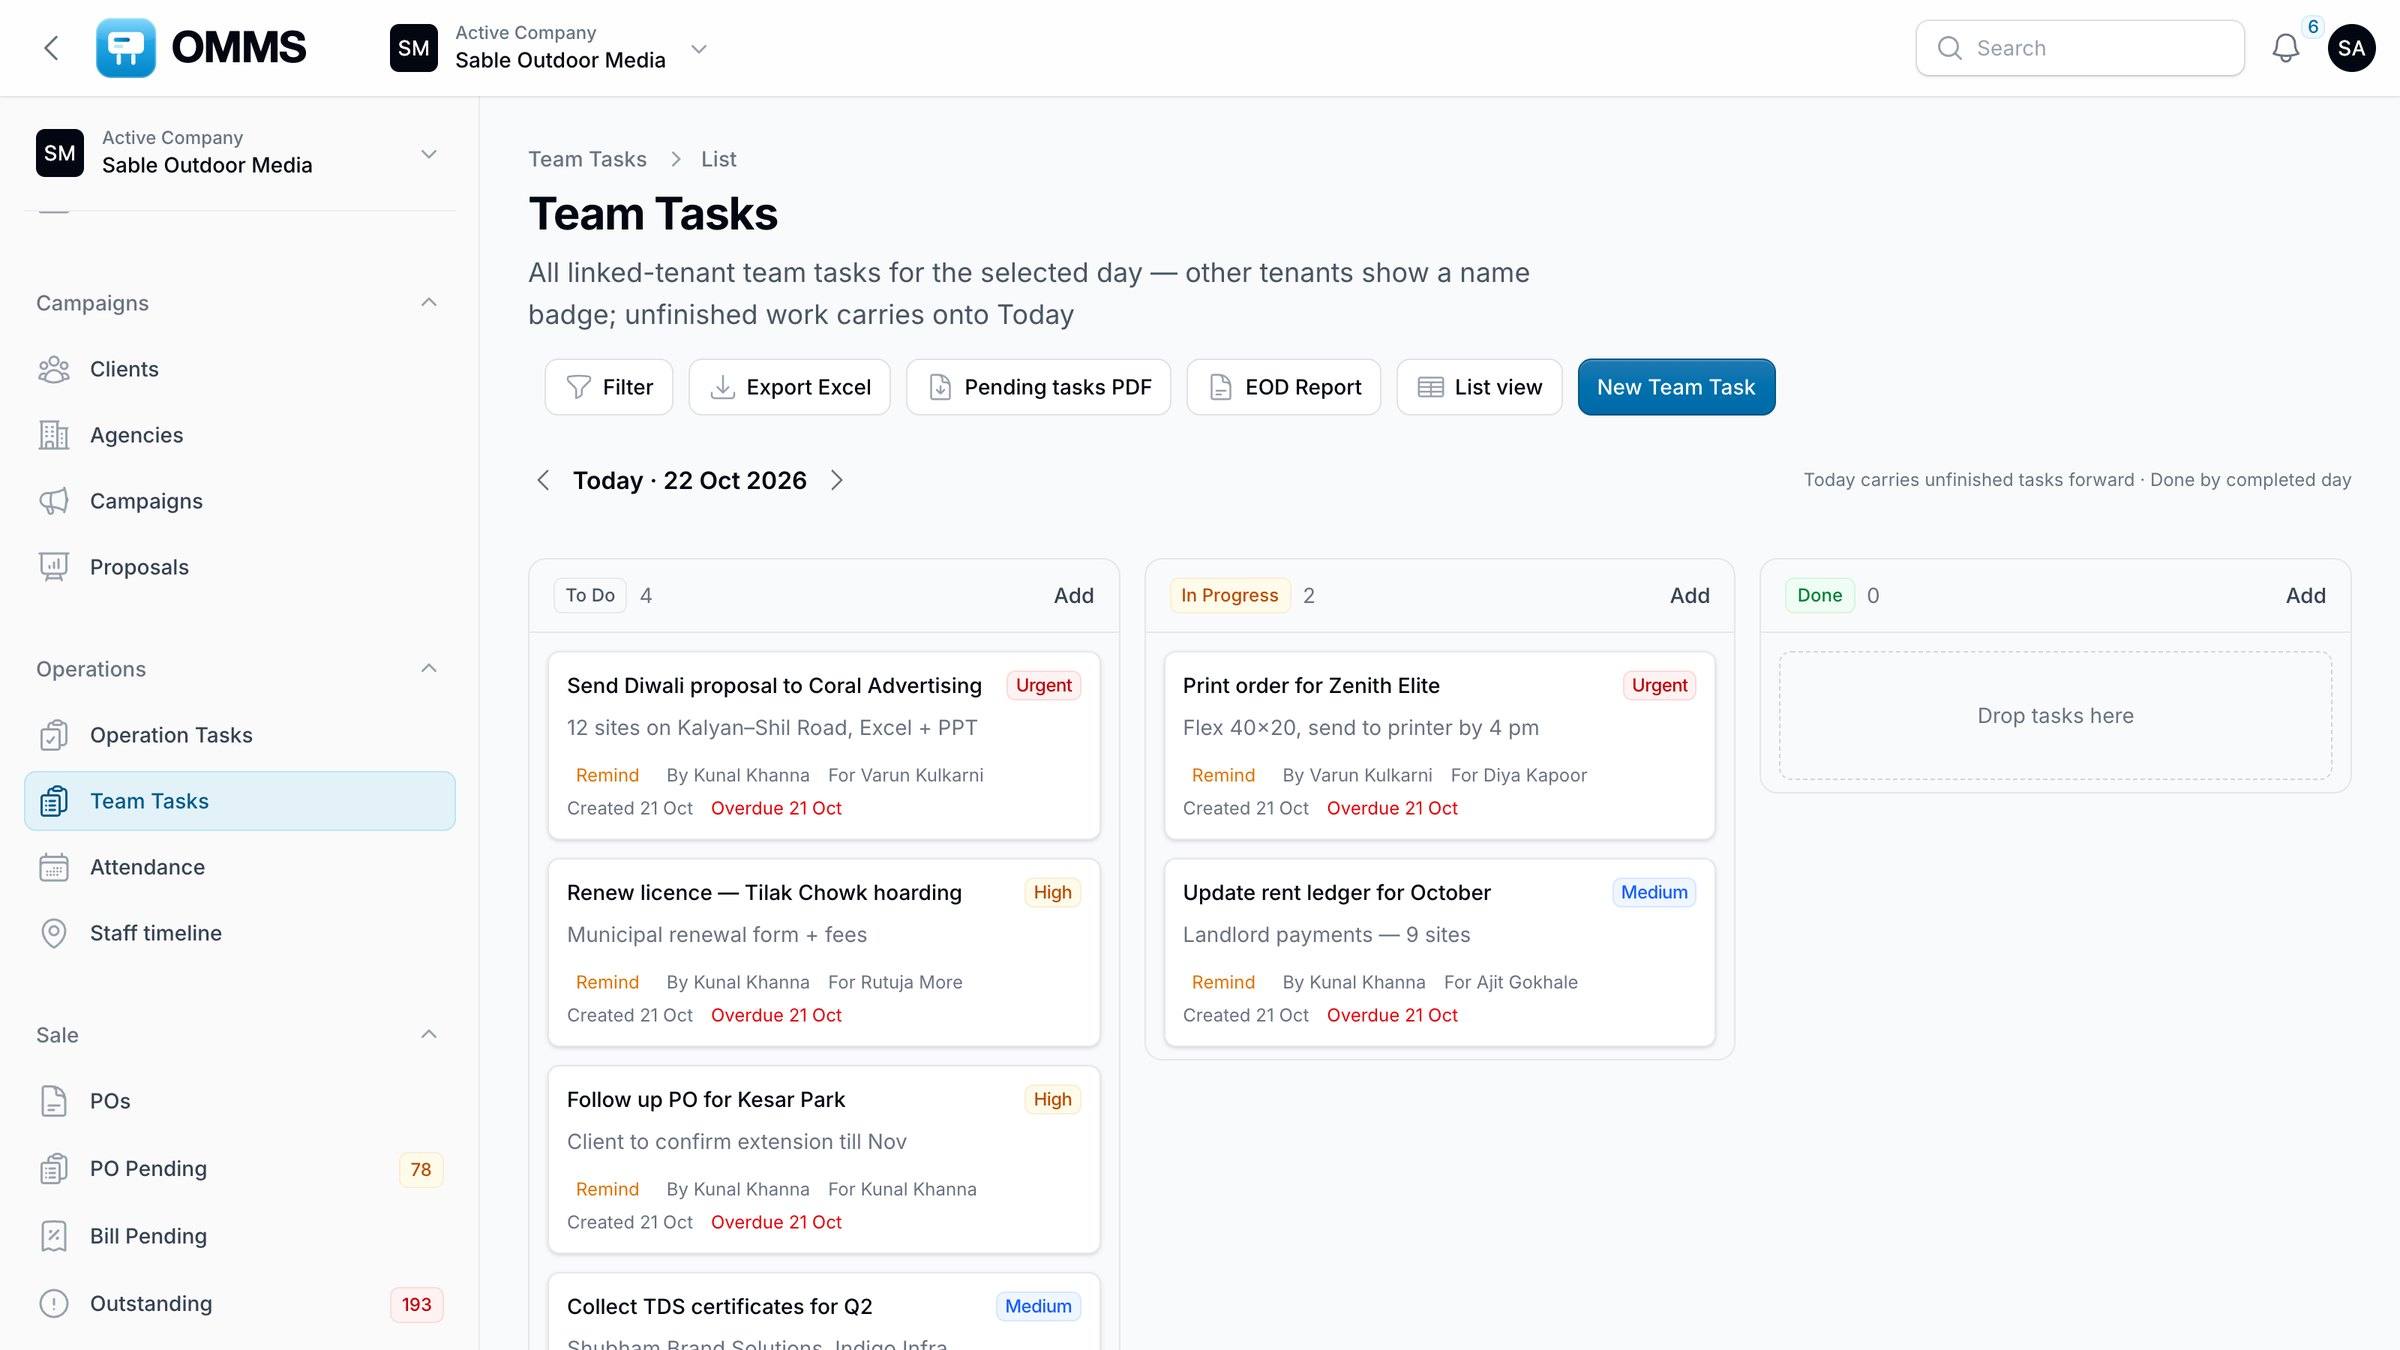Collapse the Campaigns sidebar section
The width and height of the screenshot is (2400, 1350).
(x=429, y=302)
